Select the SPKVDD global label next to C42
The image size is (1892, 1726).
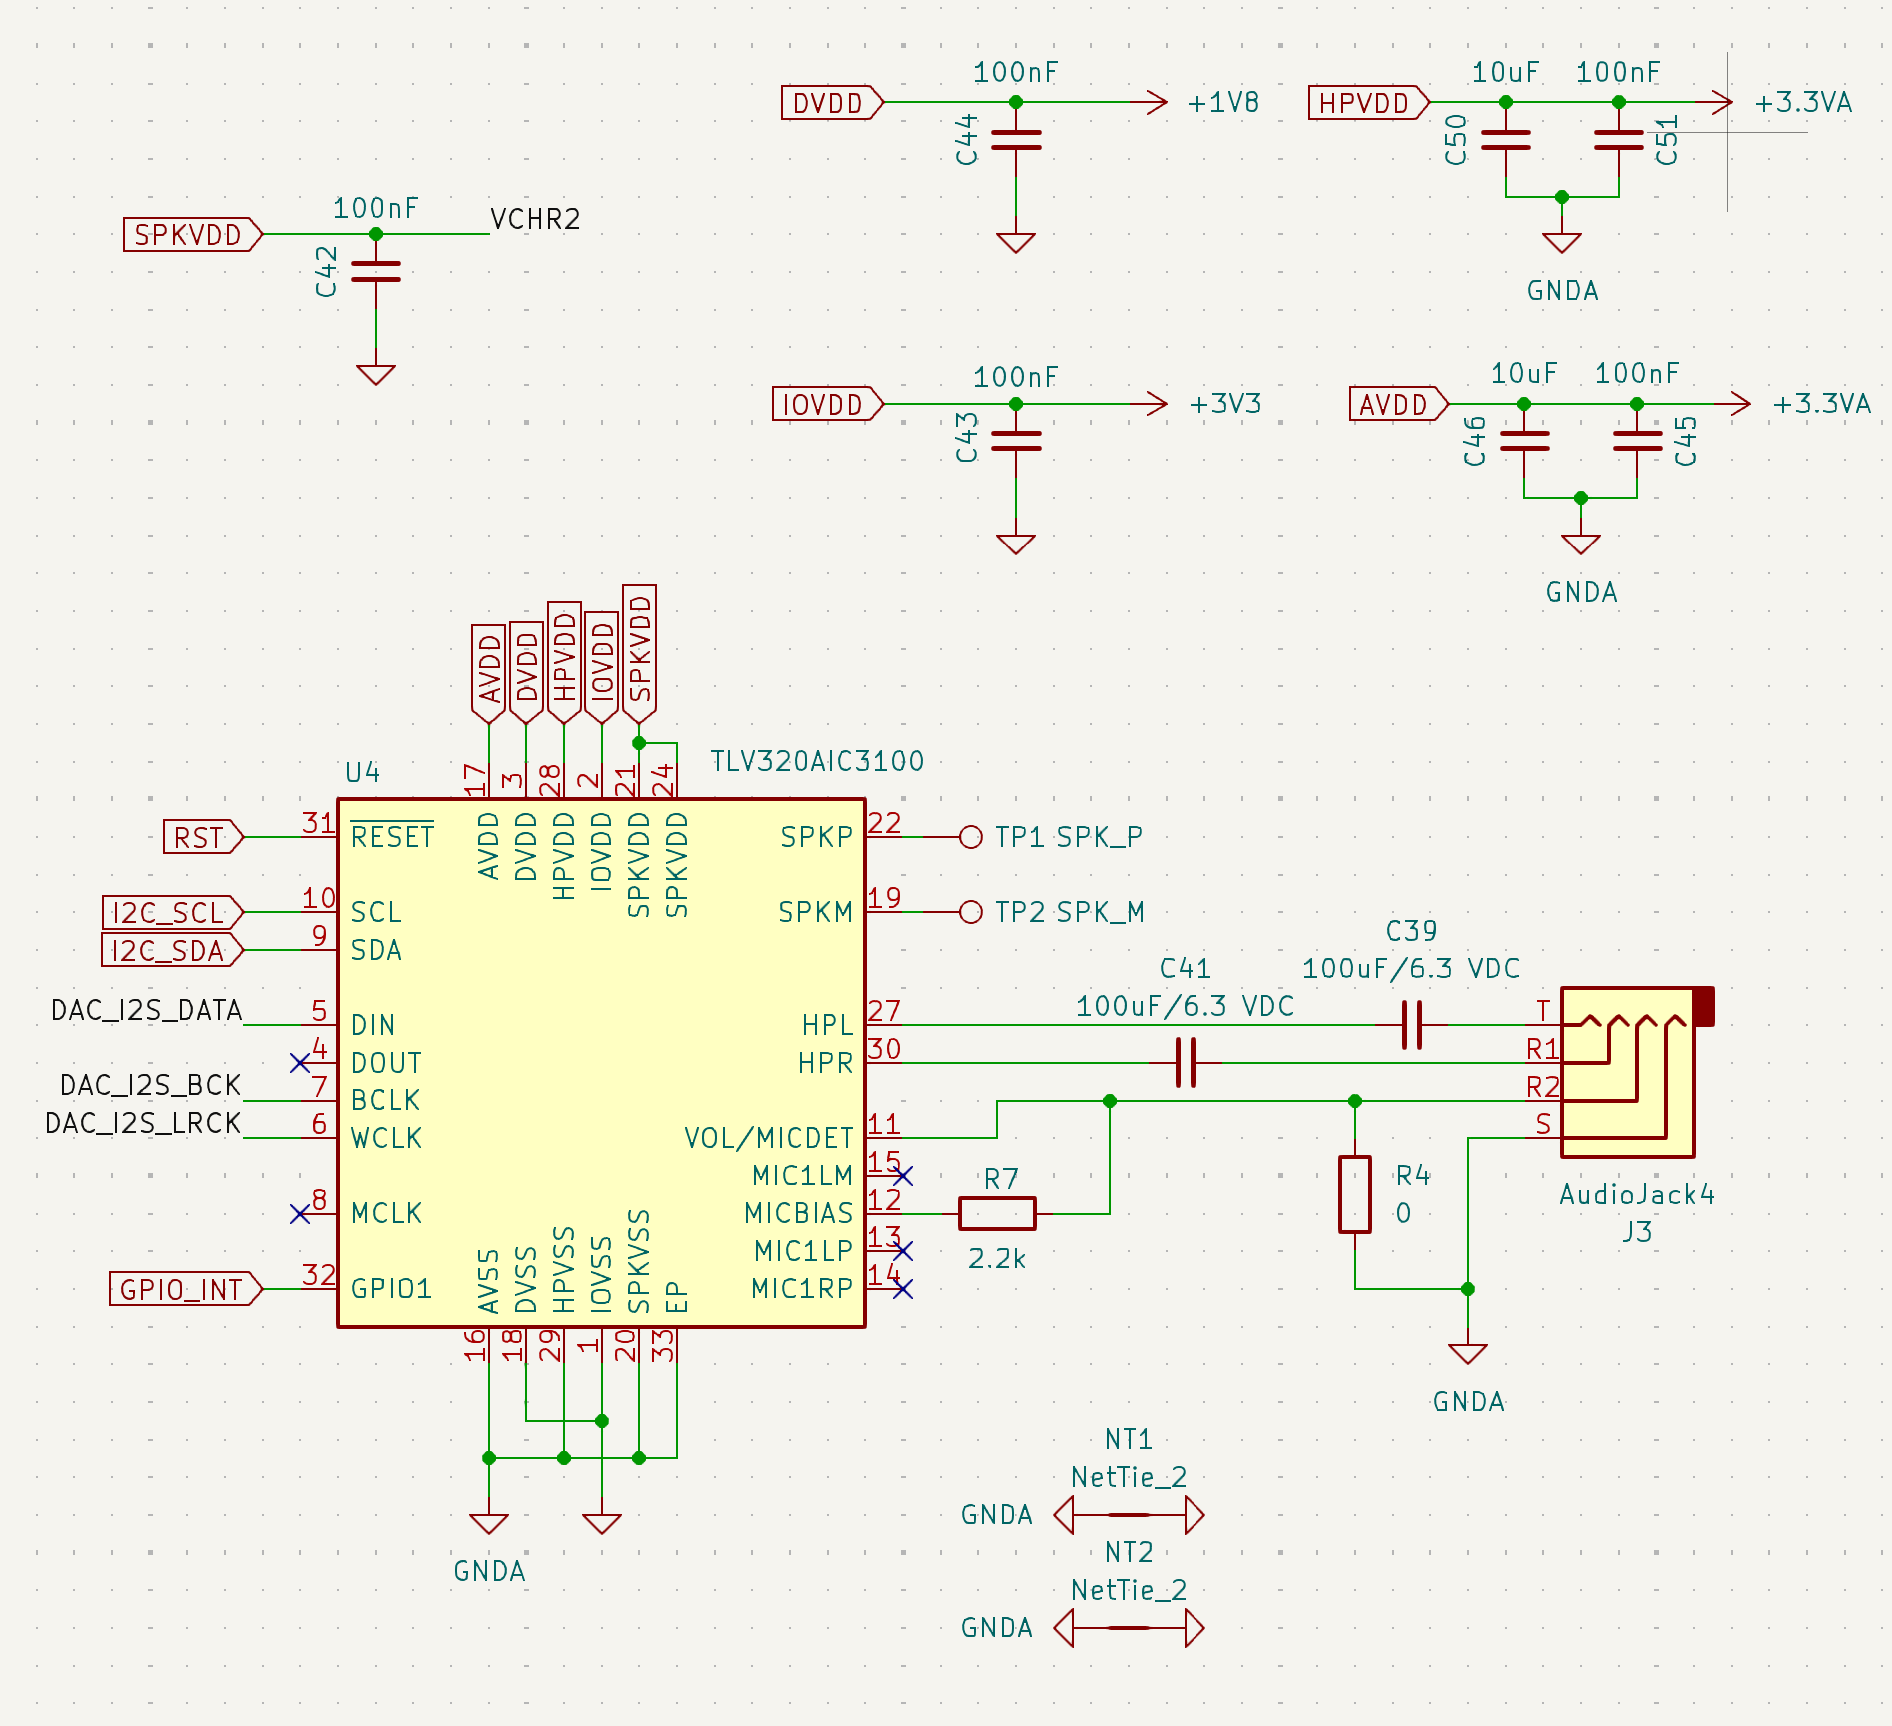point(193,235)
